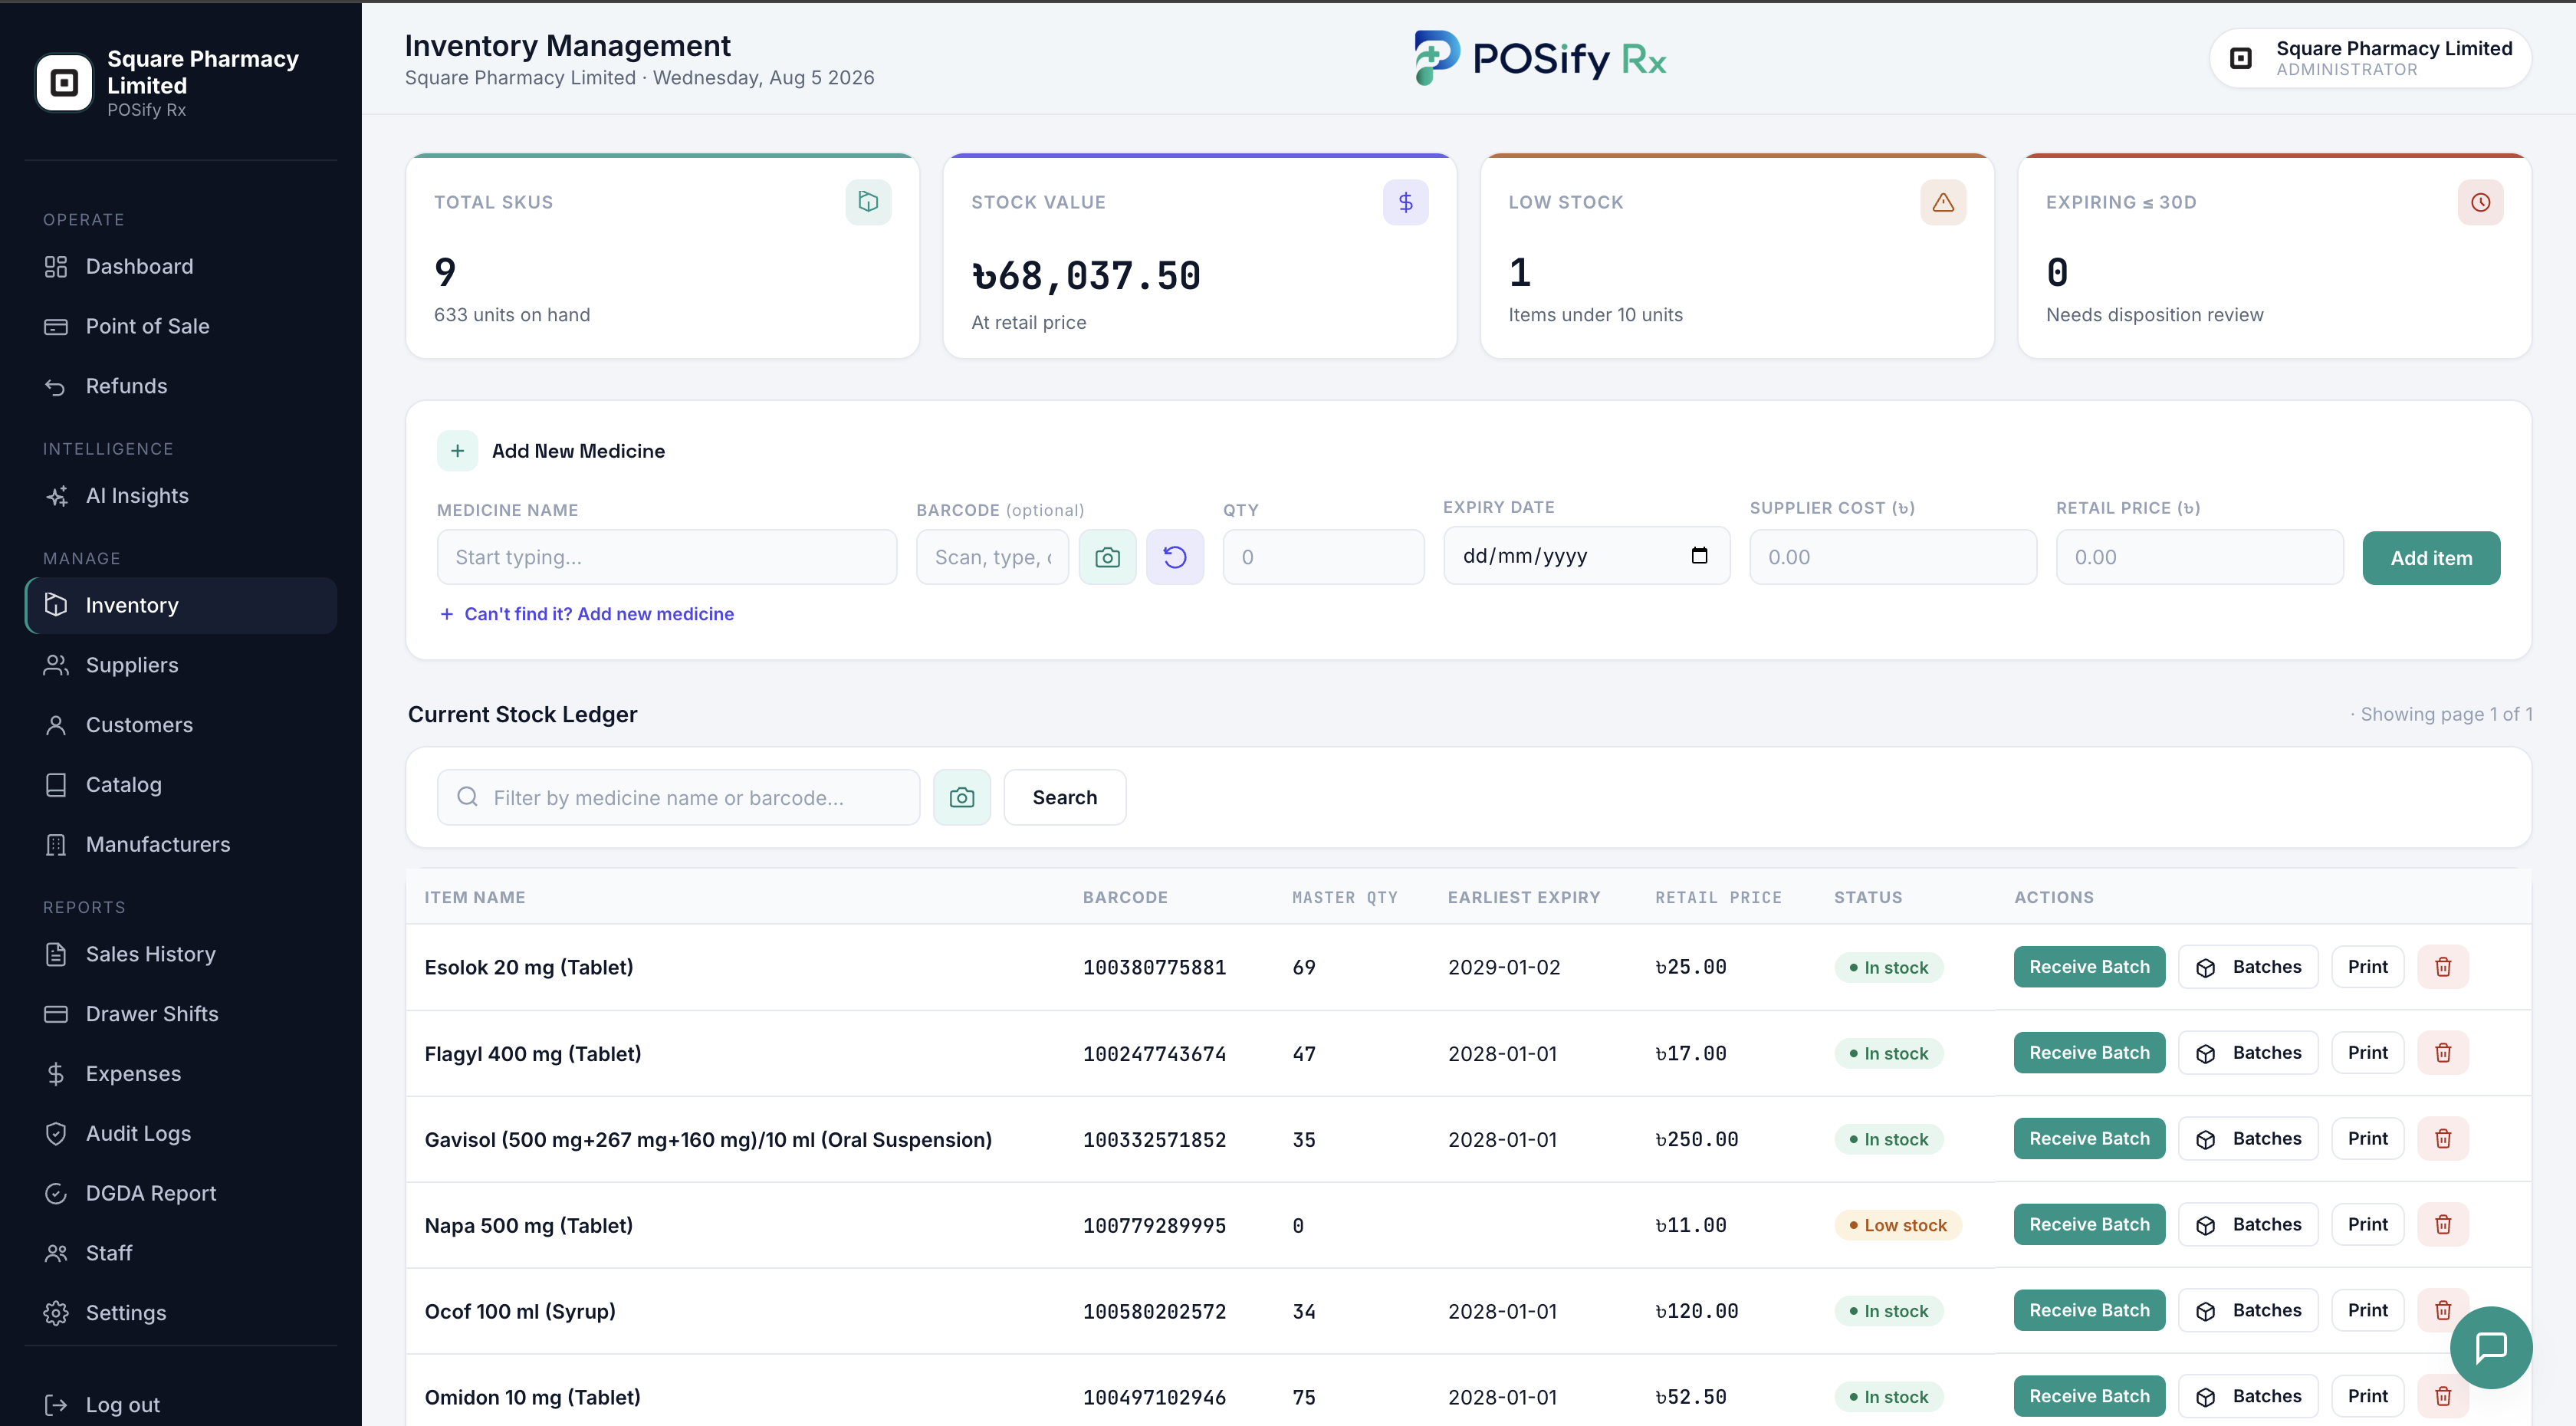2576x1426 pixels.
Task: Click retail price ৳250.00 for Gavisol
Action: click(1696, 1139)
